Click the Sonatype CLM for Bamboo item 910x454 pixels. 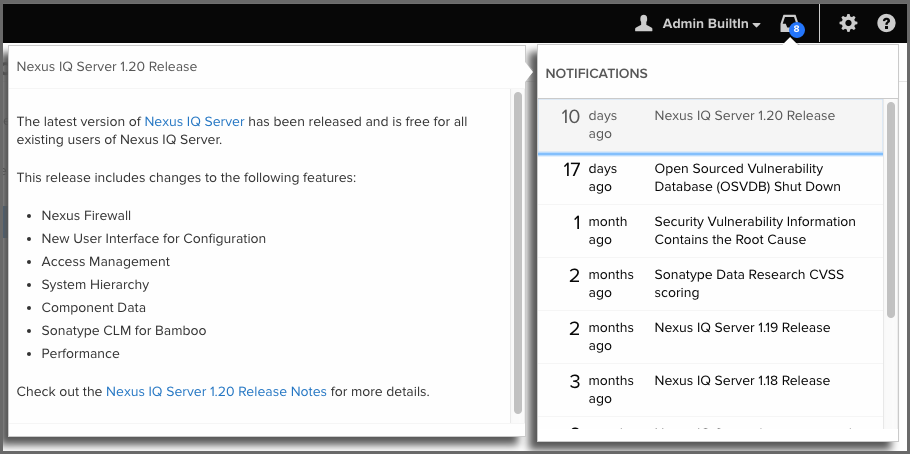pos(124,330)
